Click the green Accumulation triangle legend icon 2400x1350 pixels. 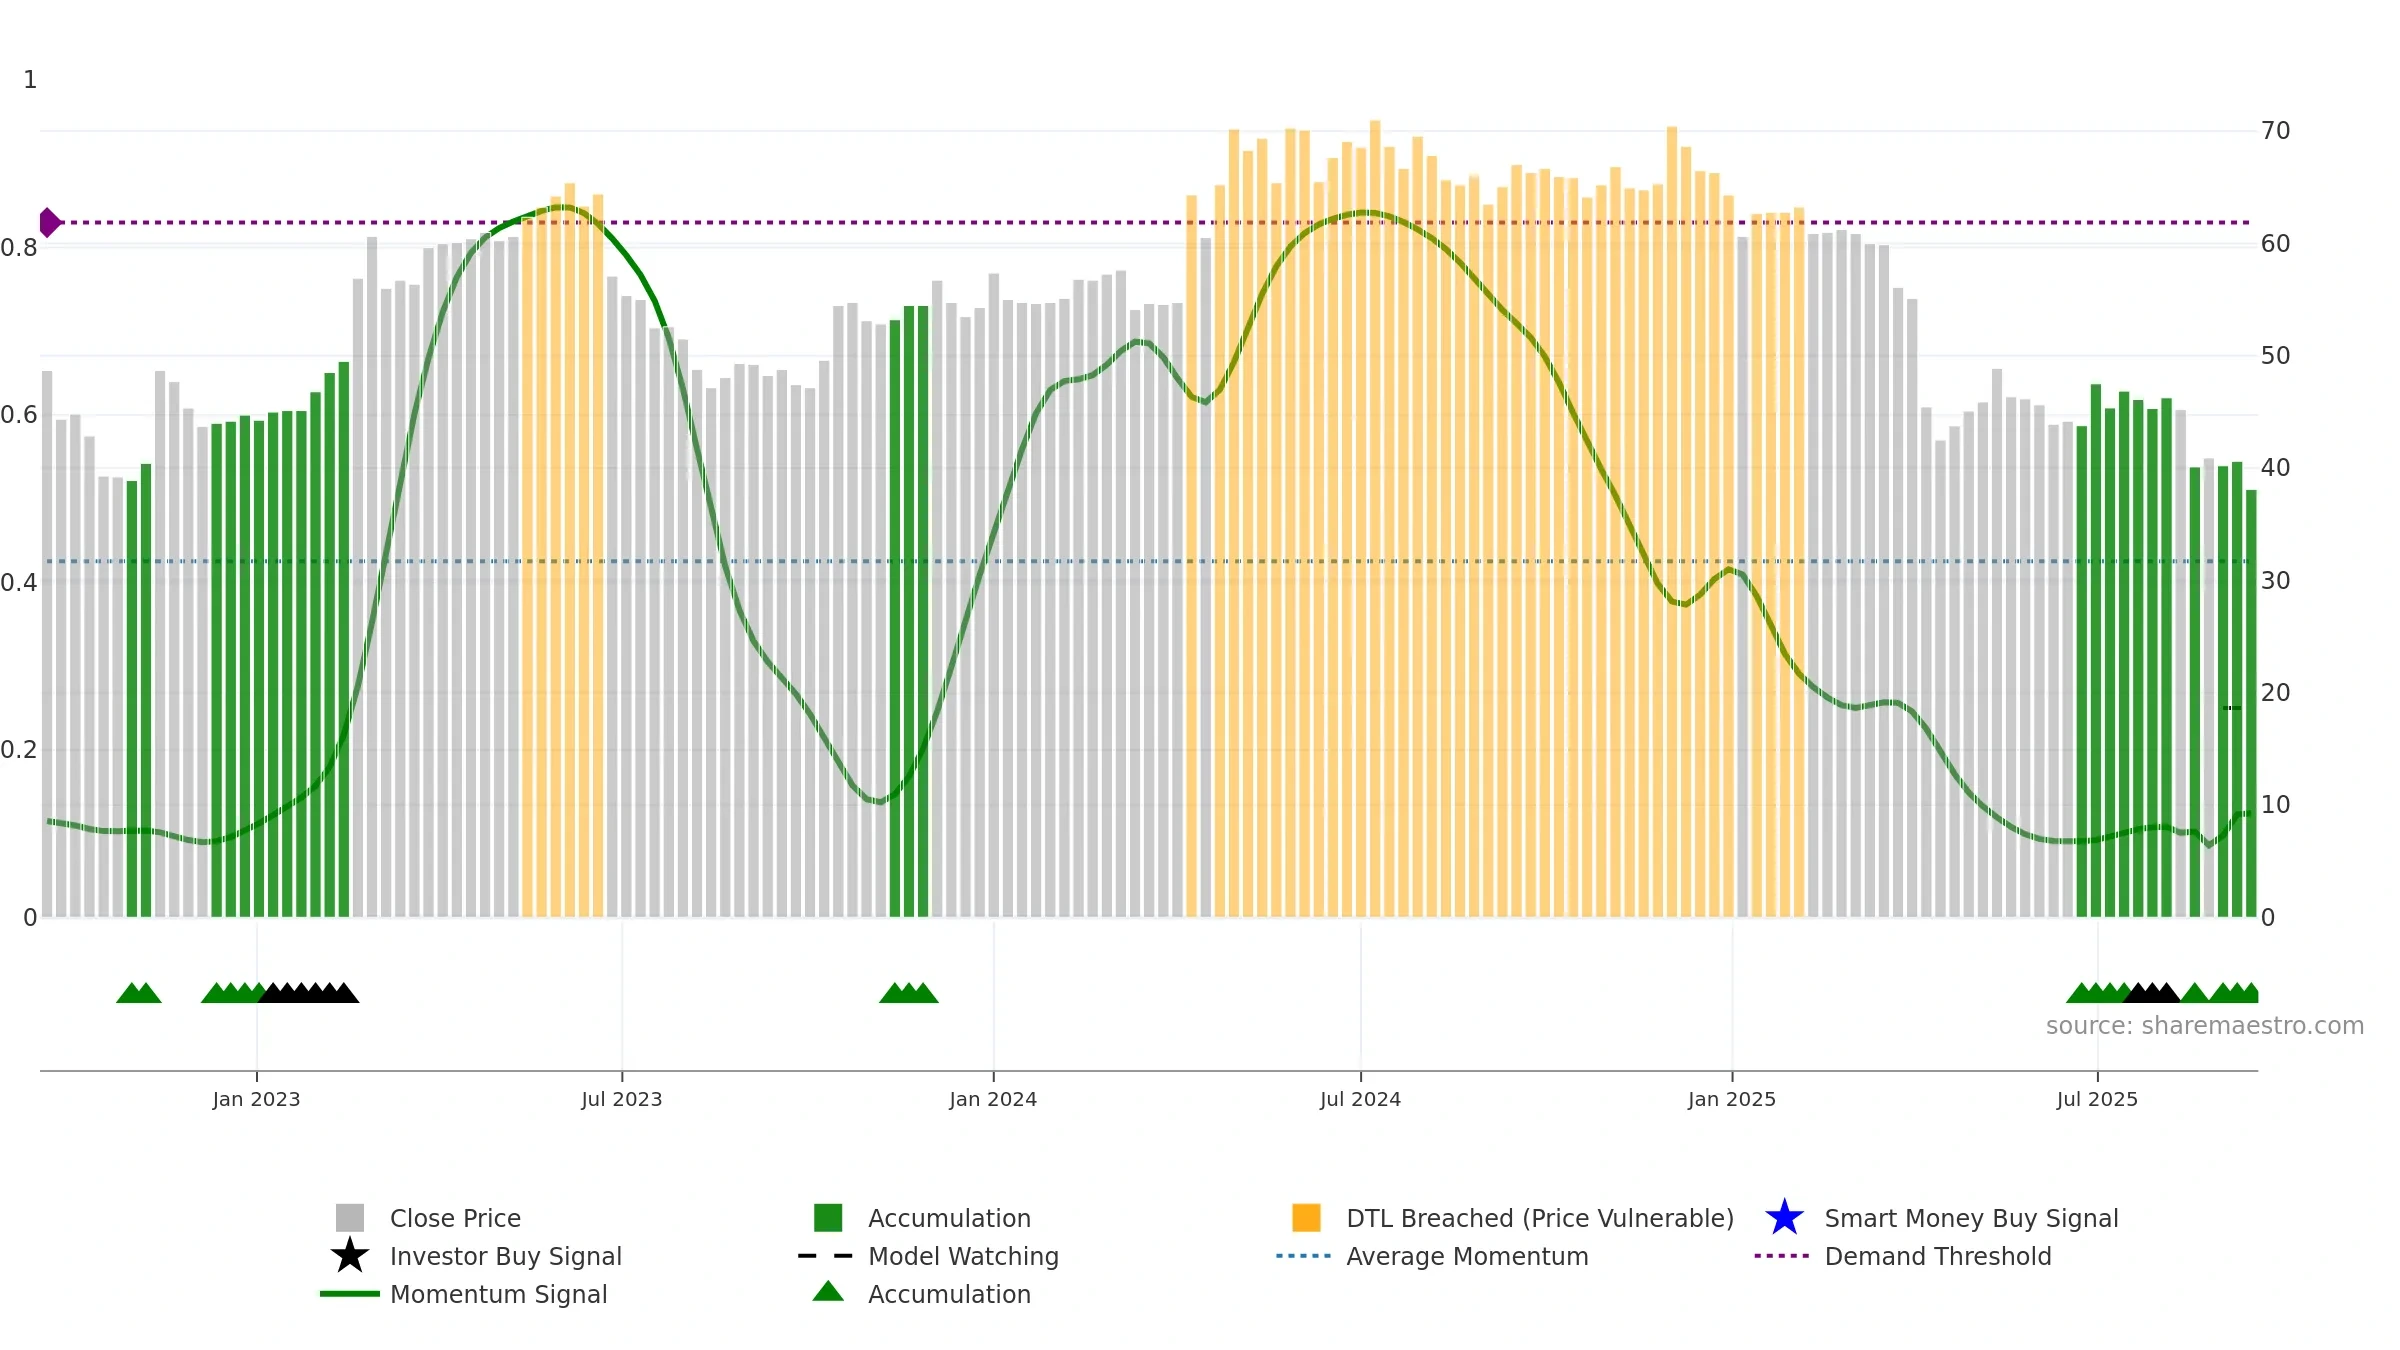(828, 1292)
